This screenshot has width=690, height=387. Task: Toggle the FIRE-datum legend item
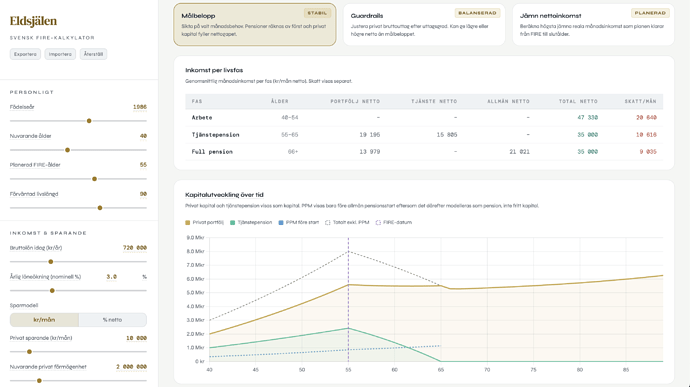tap(394, 222)
